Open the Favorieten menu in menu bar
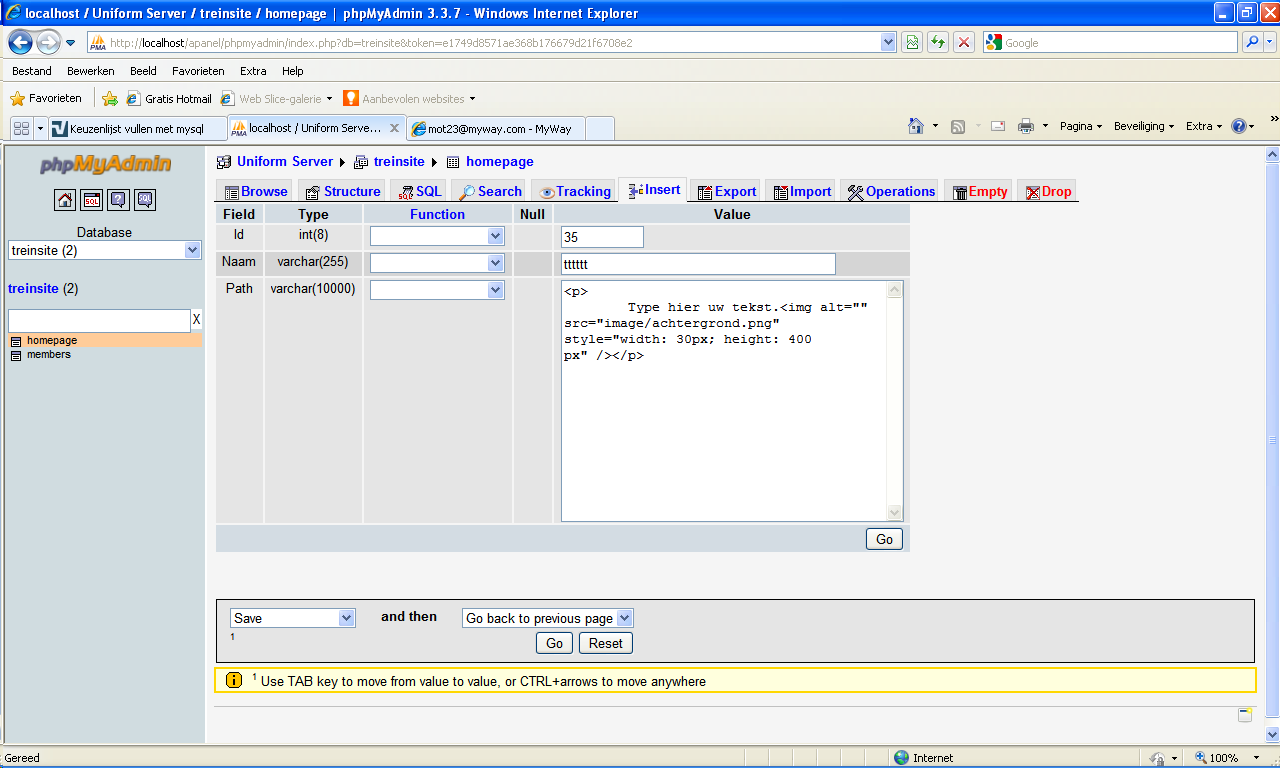This screenshot has height=768, width=1280. click(198, 71)
